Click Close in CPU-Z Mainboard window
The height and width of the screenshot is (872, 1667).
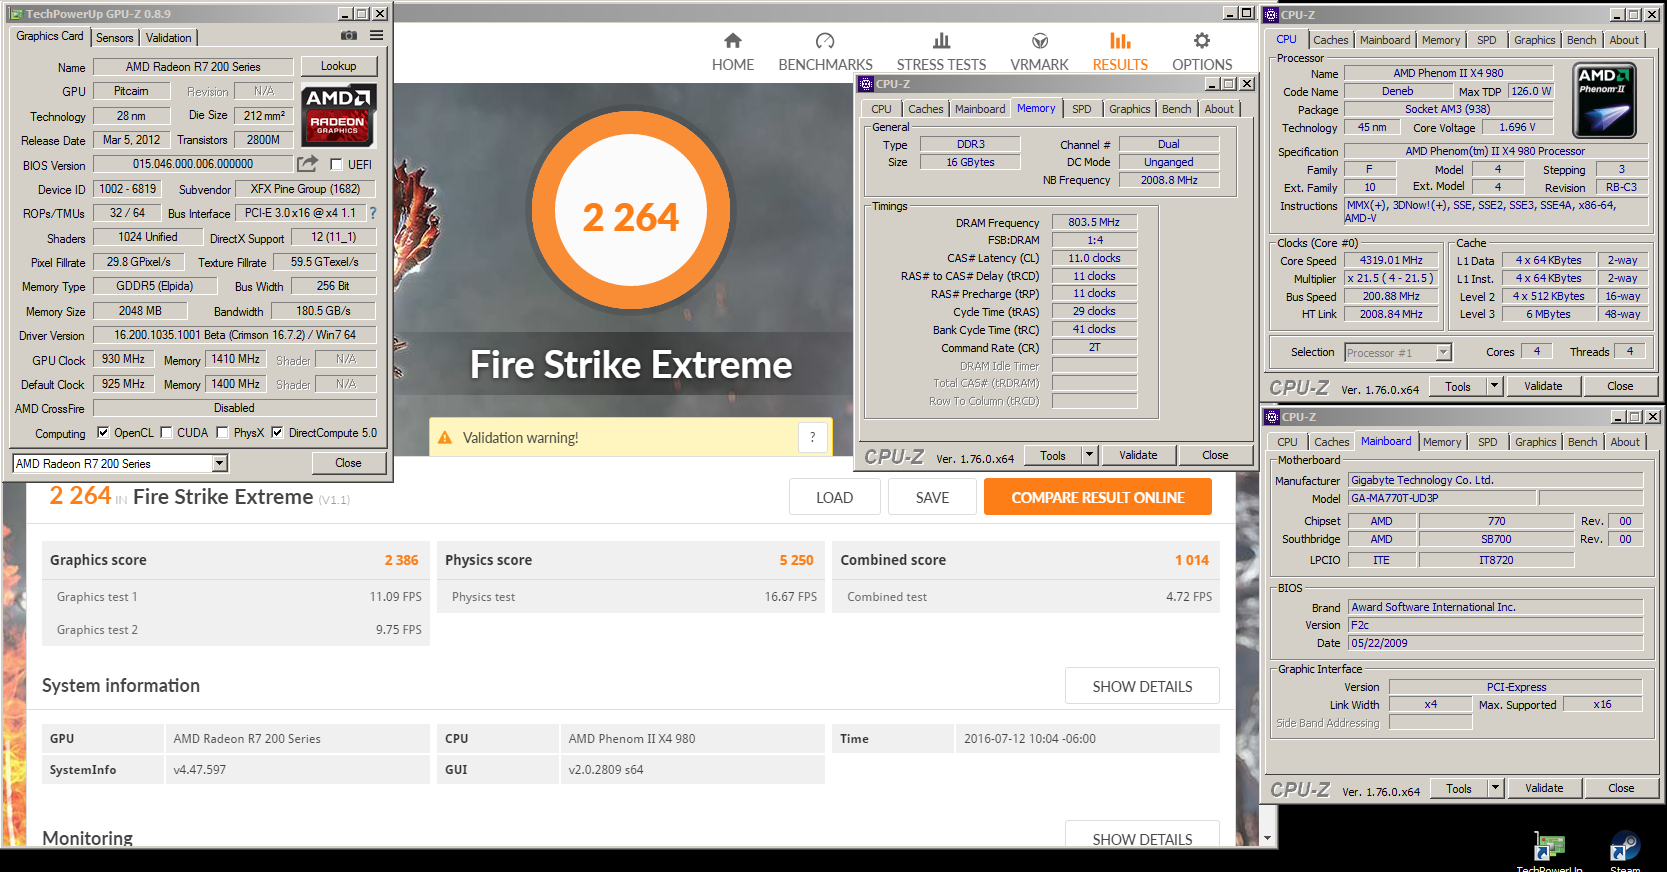(1621, 788)
